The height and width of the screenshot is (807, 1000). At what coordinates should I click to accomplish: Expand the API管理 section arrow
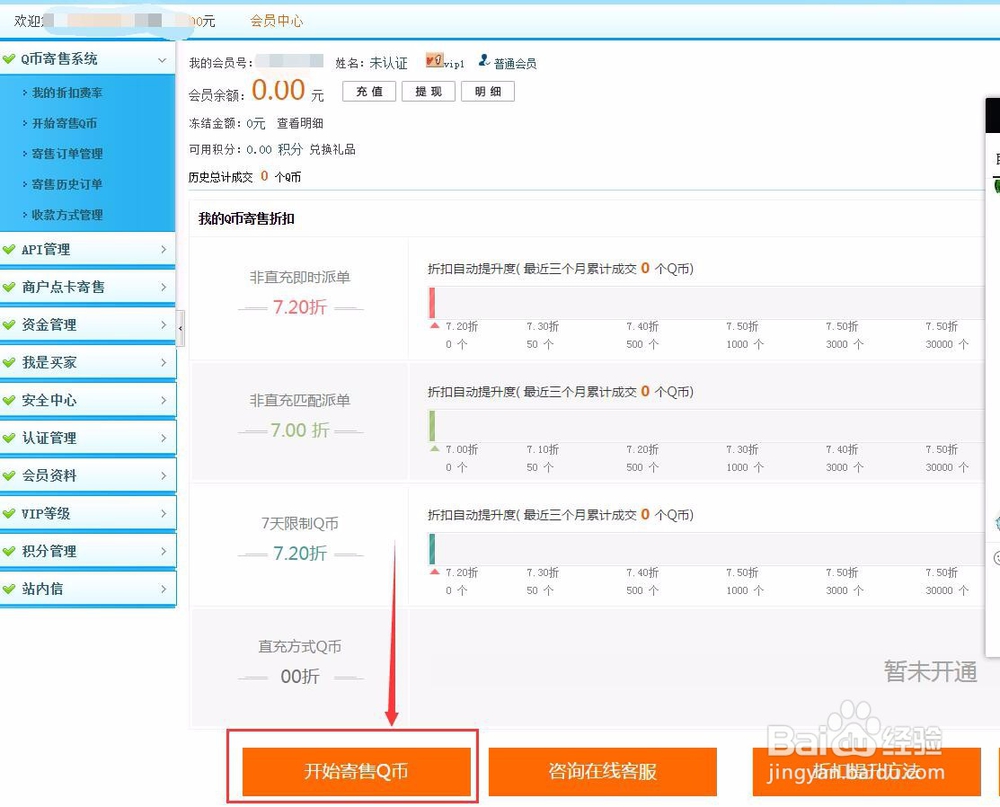tap(163, 249)
